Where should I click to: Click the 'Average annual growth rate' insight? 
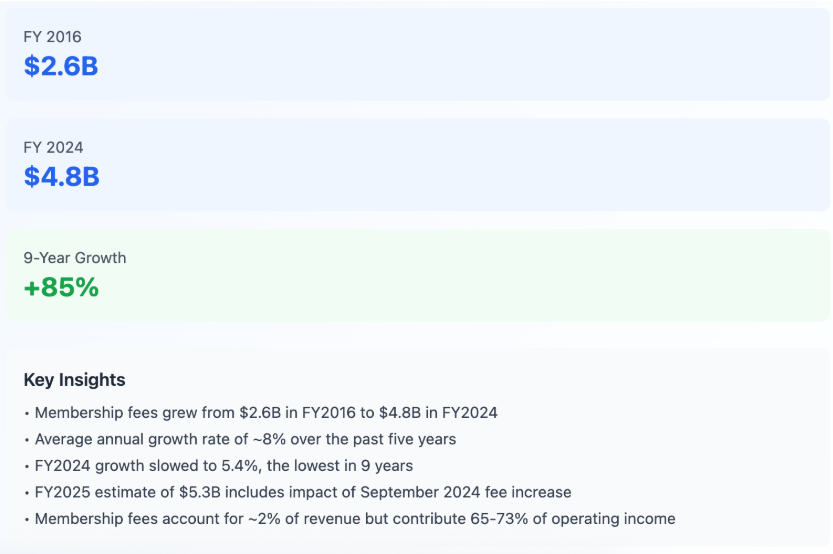pos(244,439)
